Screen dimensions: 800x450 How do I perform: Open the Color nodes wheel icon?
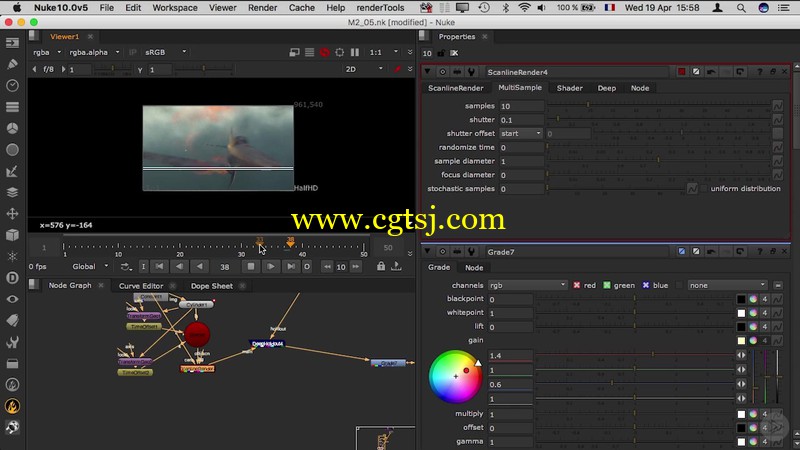click(12, 129)
